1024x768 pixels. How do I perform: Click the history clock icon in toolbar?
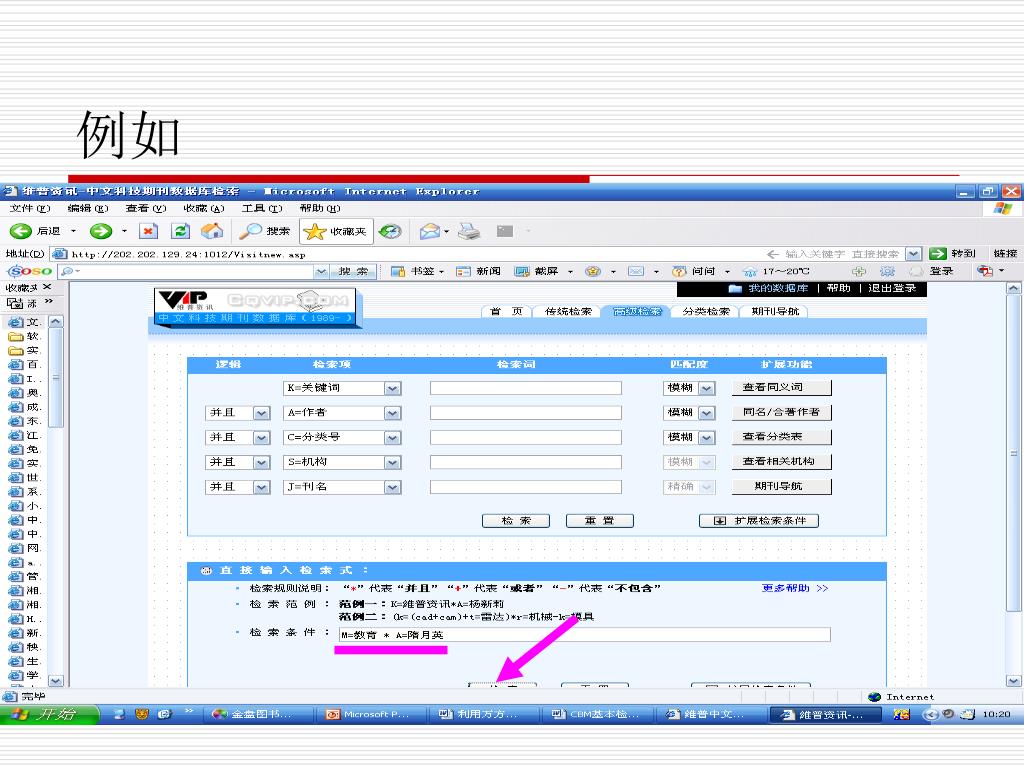(390, 231)
